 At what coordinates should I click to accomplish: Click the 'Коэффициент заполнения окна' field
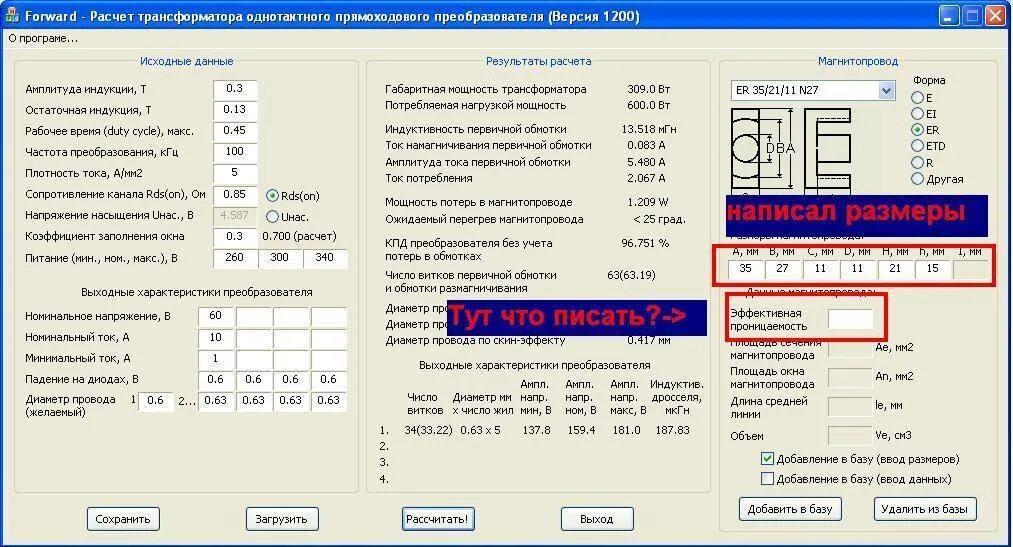235,236
